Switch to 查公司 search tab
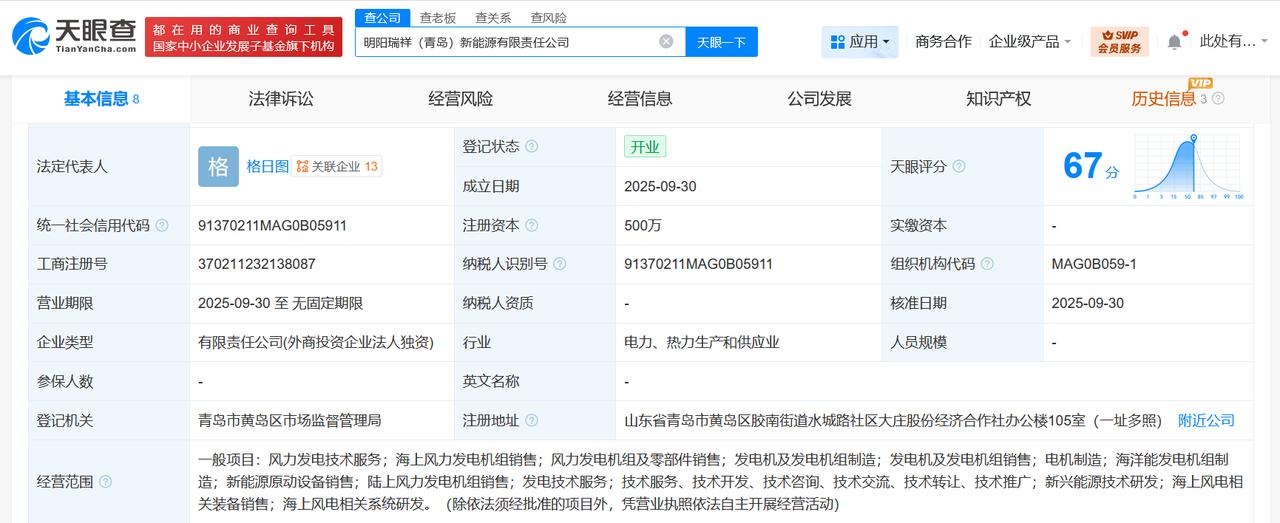The height and width of the screenshot is (523, 1280). [382, 17]
